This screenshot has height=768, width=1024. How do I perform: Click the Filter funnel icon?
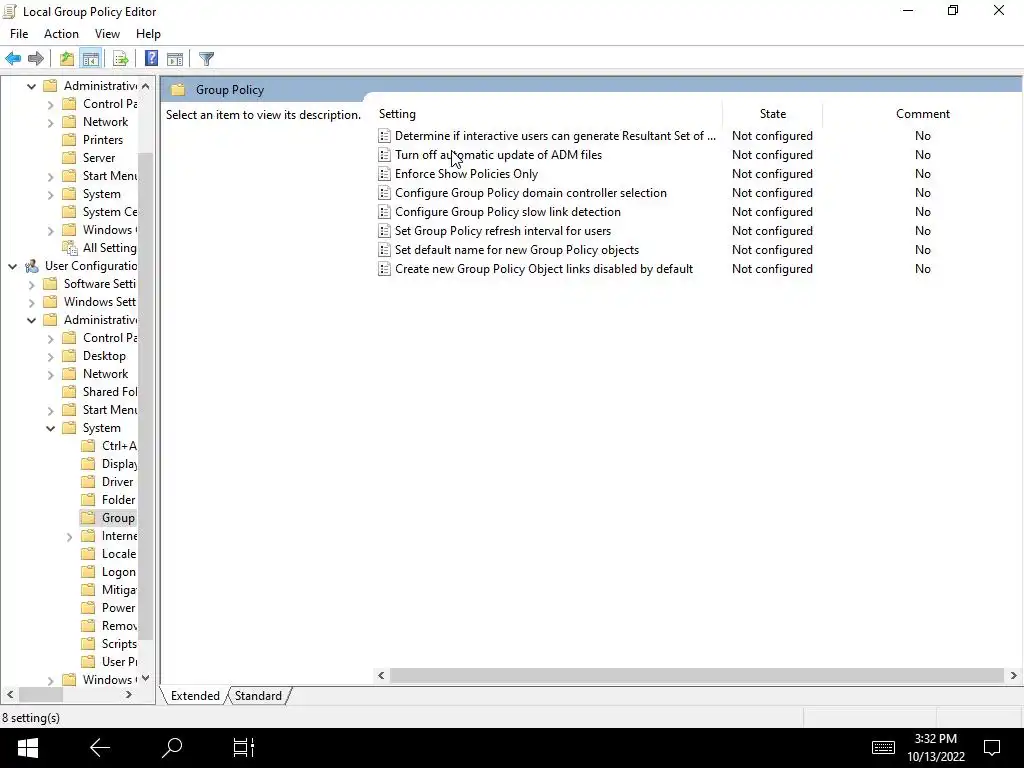206,59
